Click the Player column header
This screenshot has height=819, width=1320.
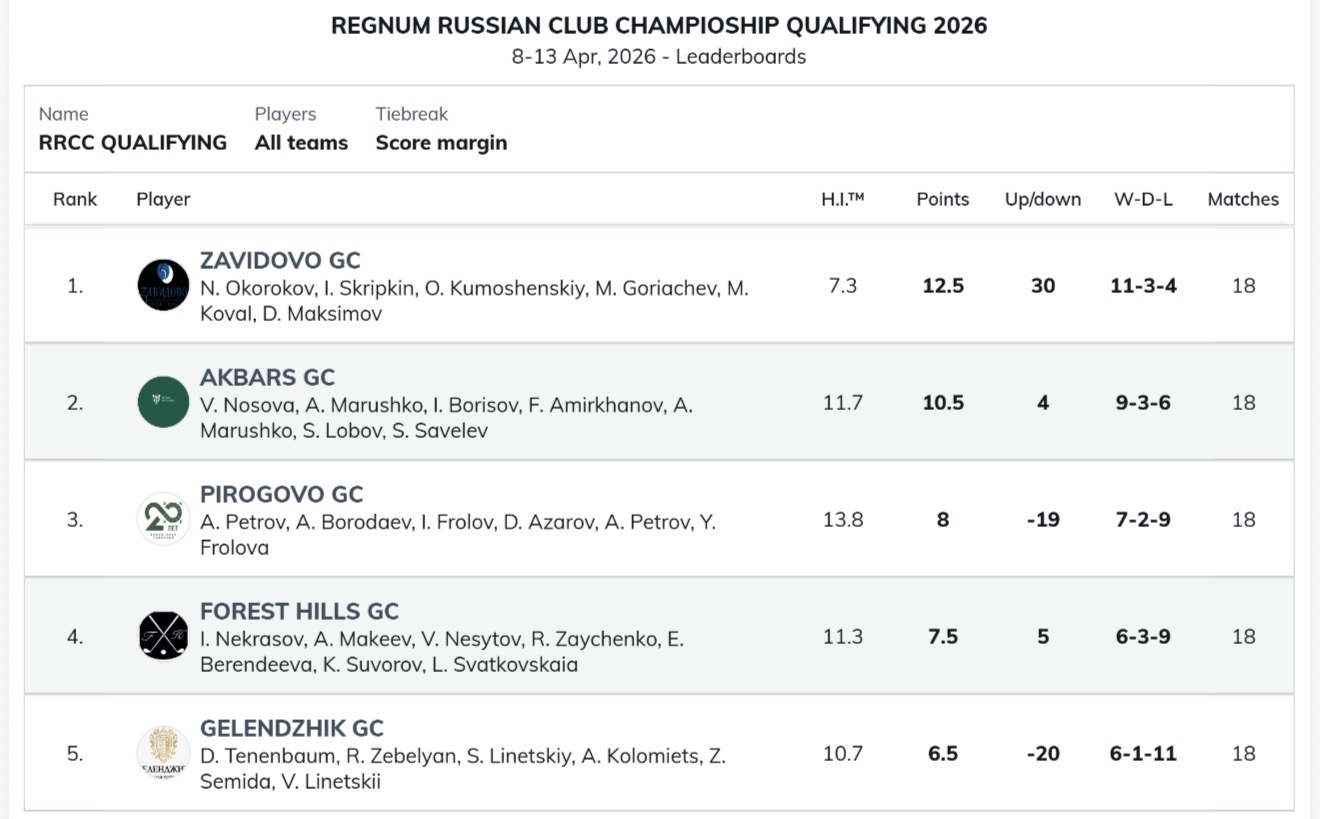tap(163, 199)
